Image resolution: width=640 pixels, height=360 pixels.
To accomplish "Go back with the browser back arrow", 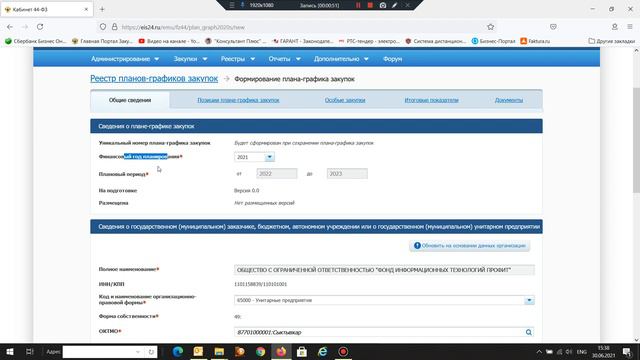I will pyautogui.click(x=10, y=27).
